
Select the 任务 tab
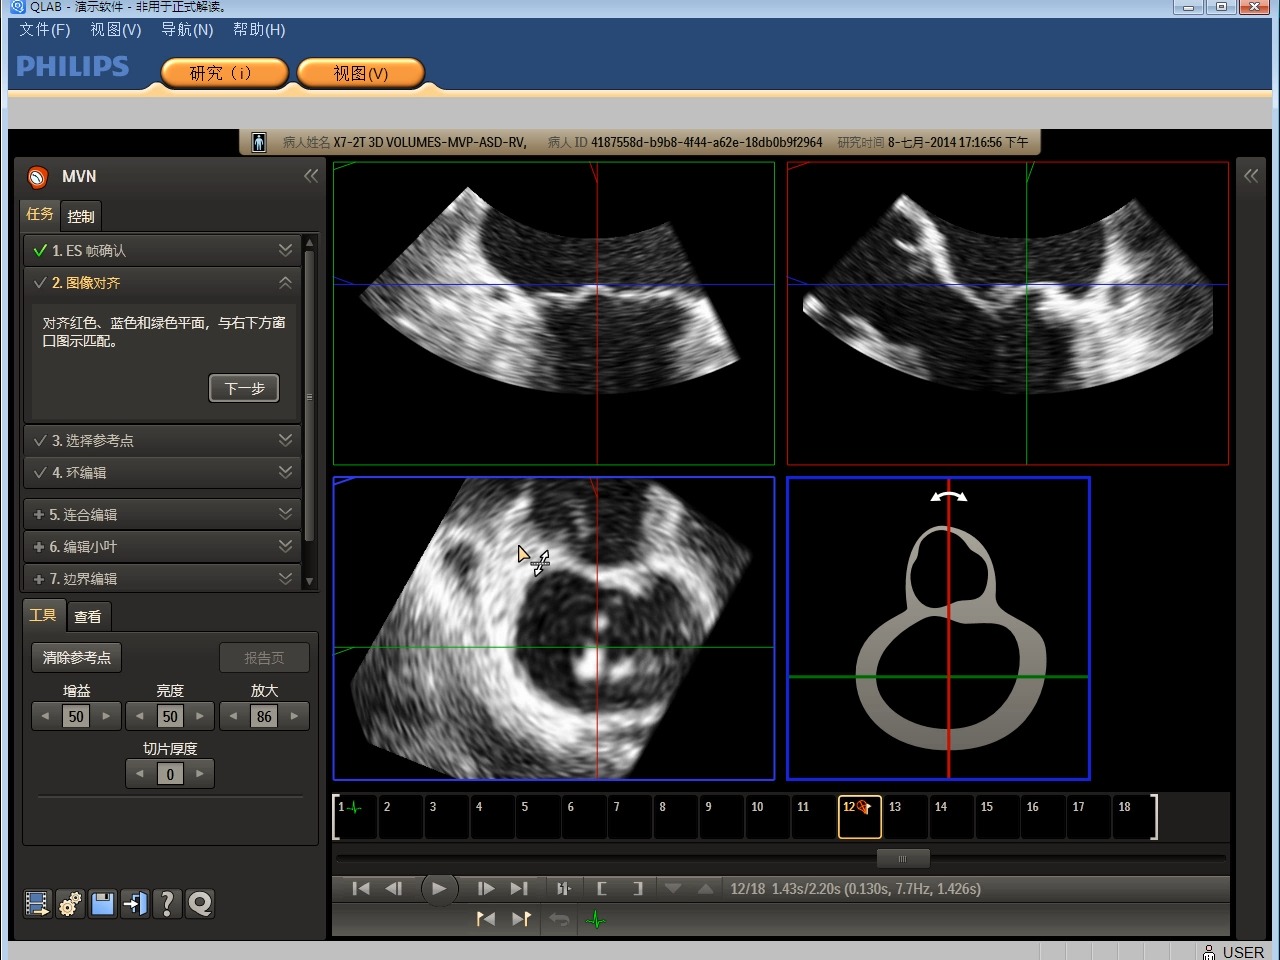[x=40, y=214]
